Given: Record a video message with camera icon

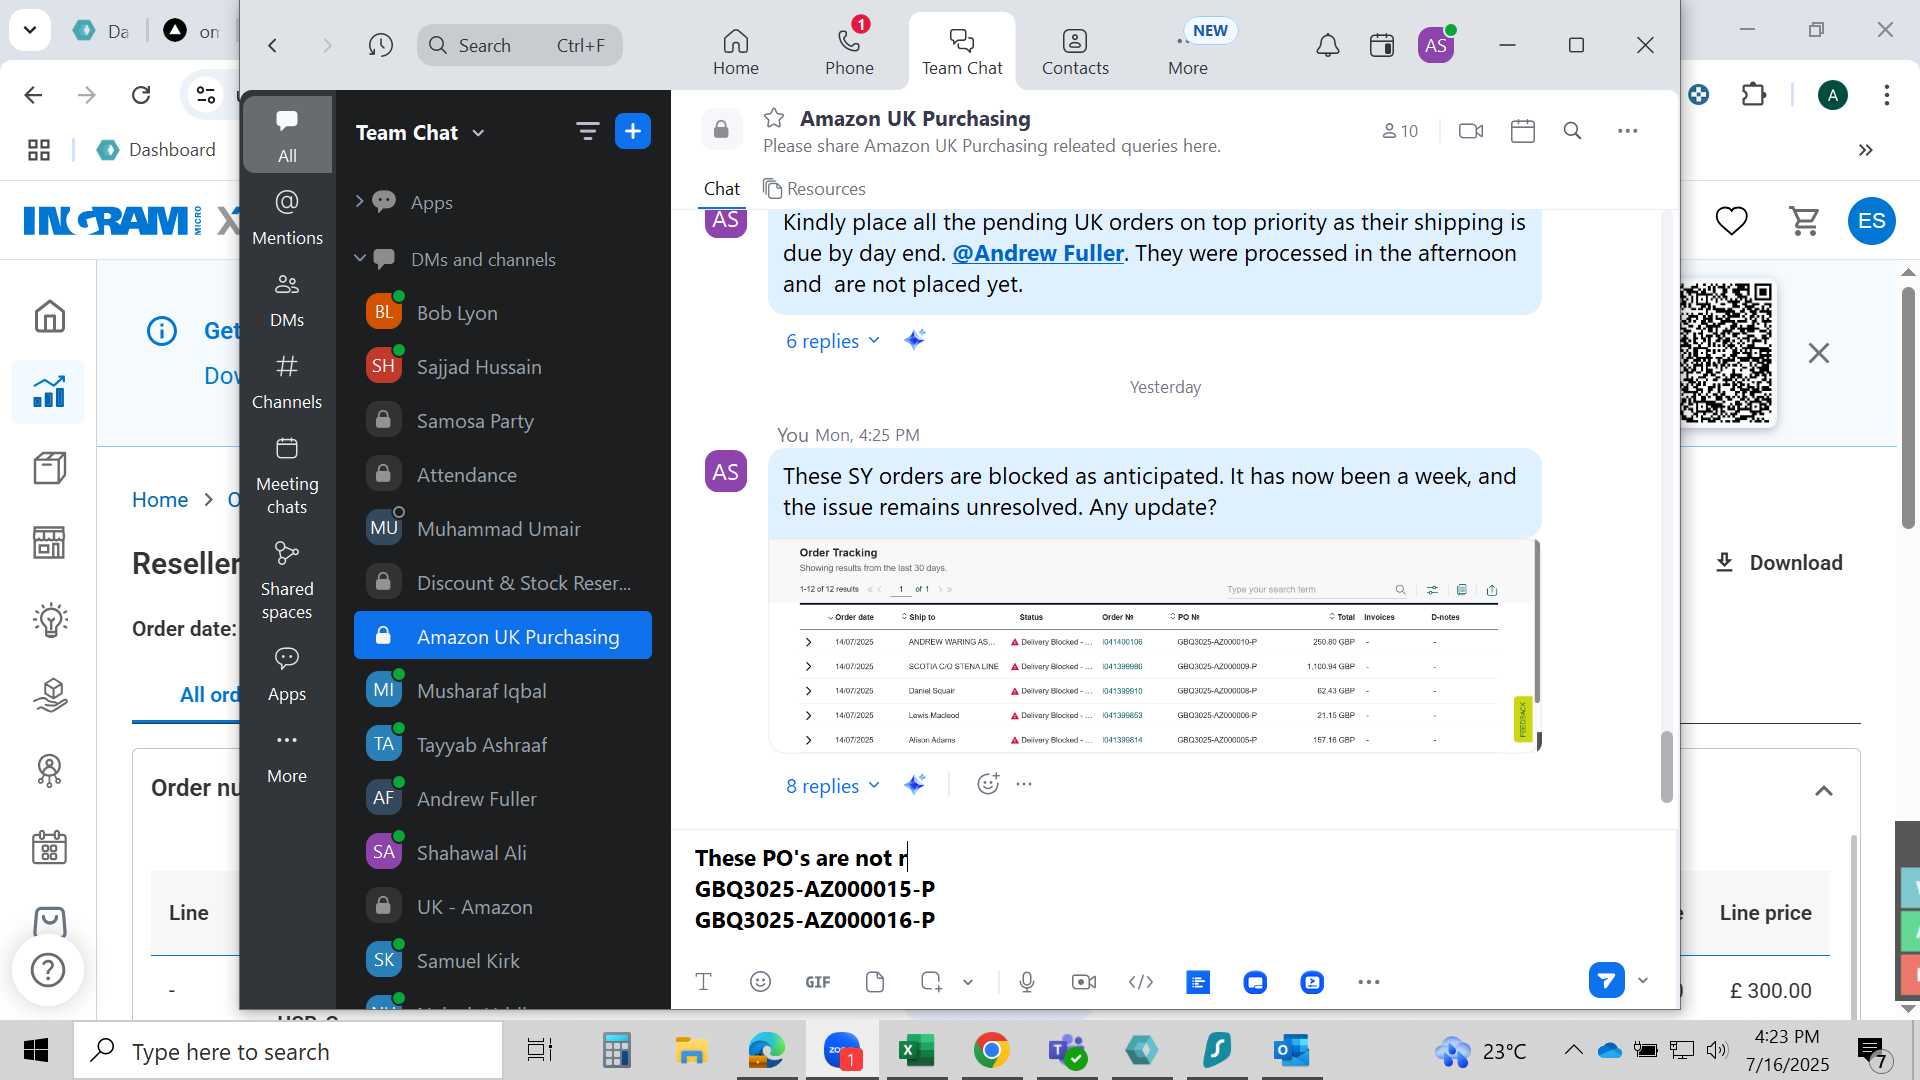Looking at the screenshot, I should pyautogui.click(x=1084, y=982).
